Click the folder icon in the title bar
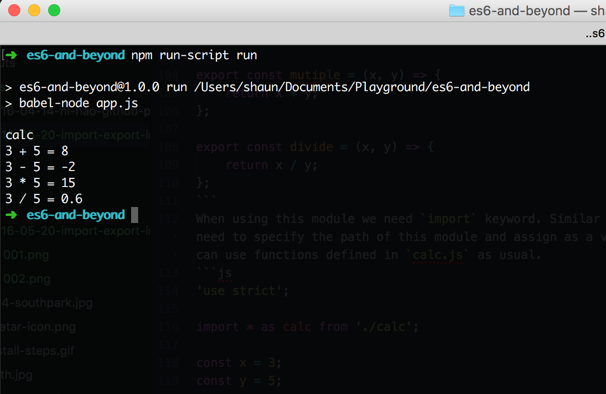Image resolution: width=606 pixels, height=394 pixels. (x=456, y=11)
